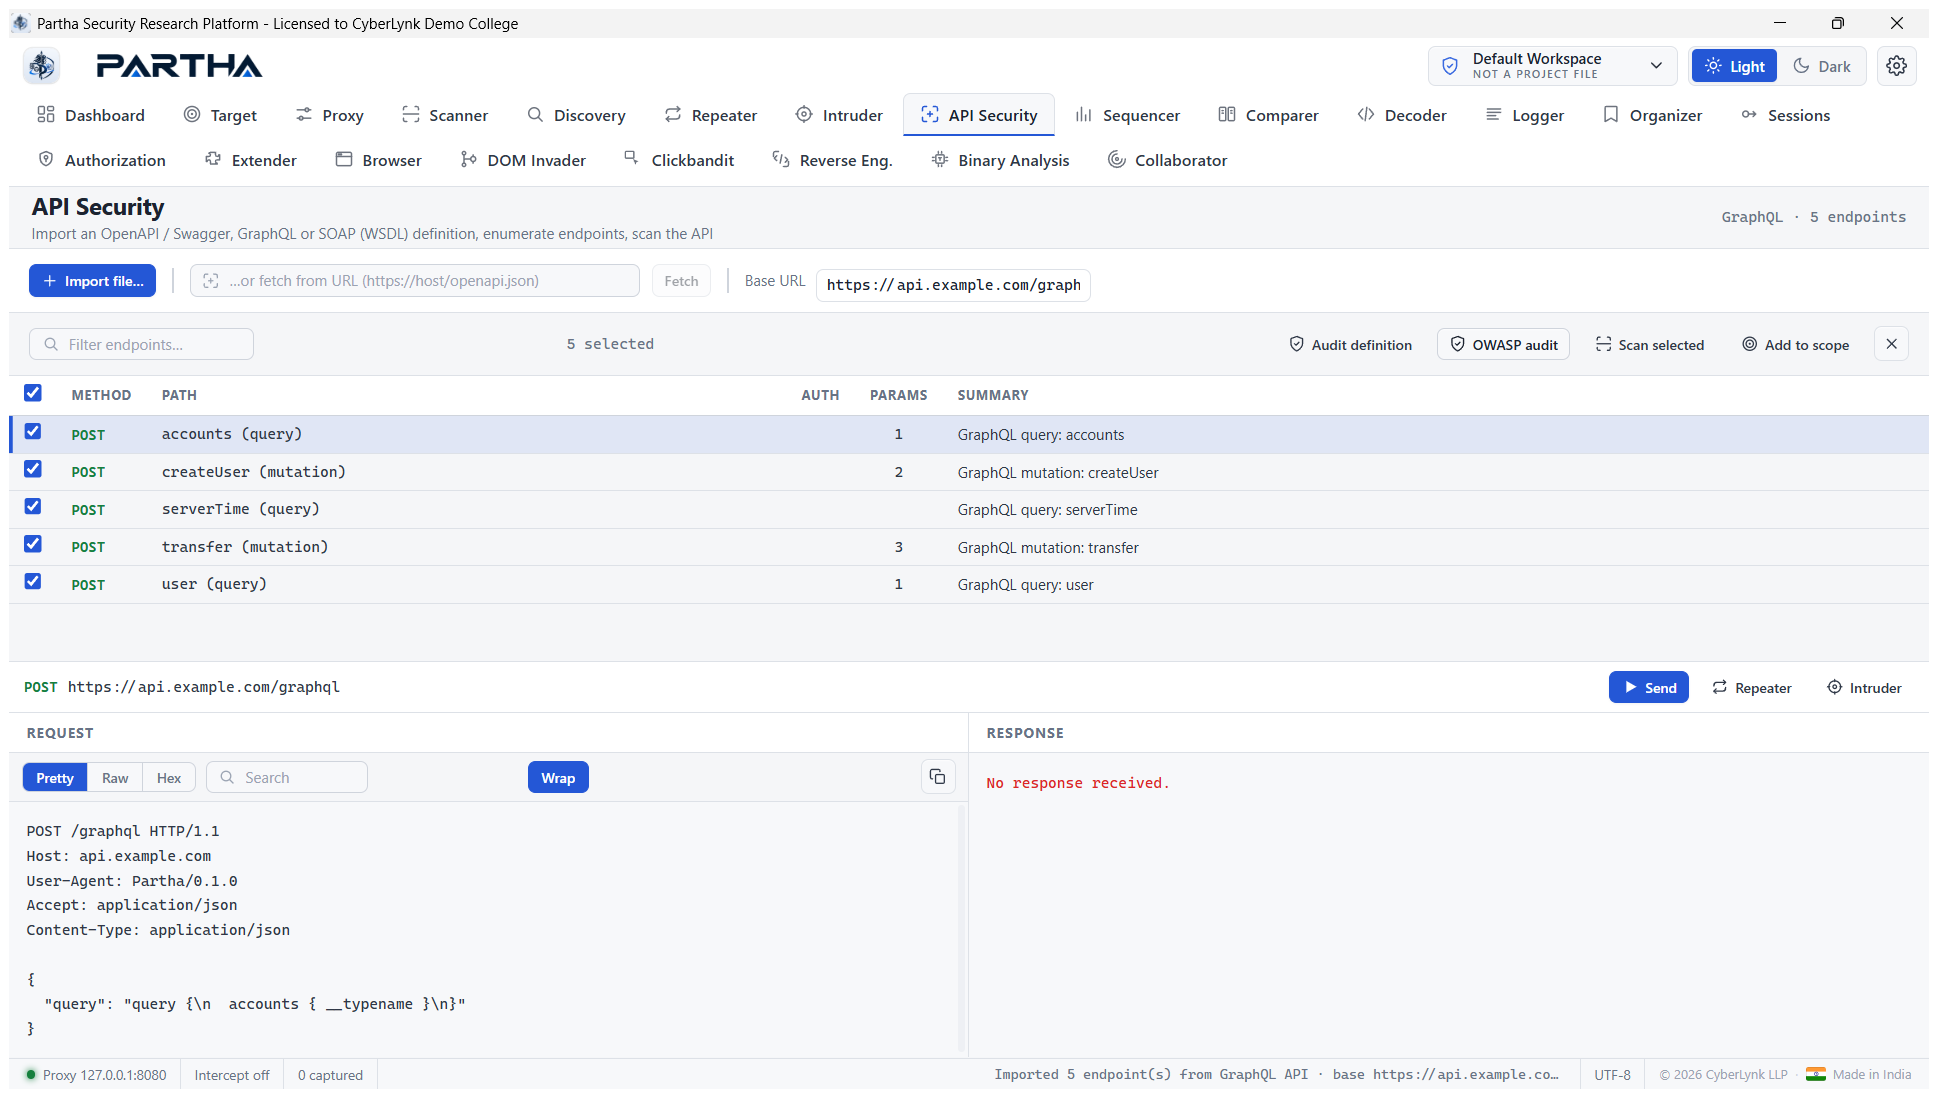This screenshot has width=1938, height=1098.
Task: Uncheck the user (query) checkbox
Action: (33, 582)
